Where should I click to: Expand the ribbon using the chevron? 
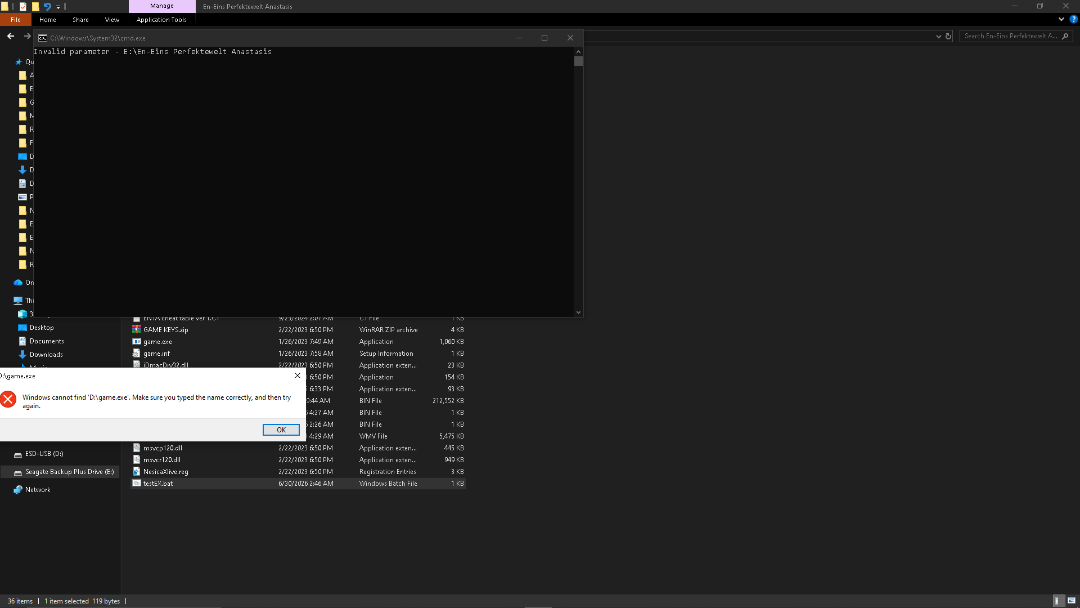(x=1061, y=19)
